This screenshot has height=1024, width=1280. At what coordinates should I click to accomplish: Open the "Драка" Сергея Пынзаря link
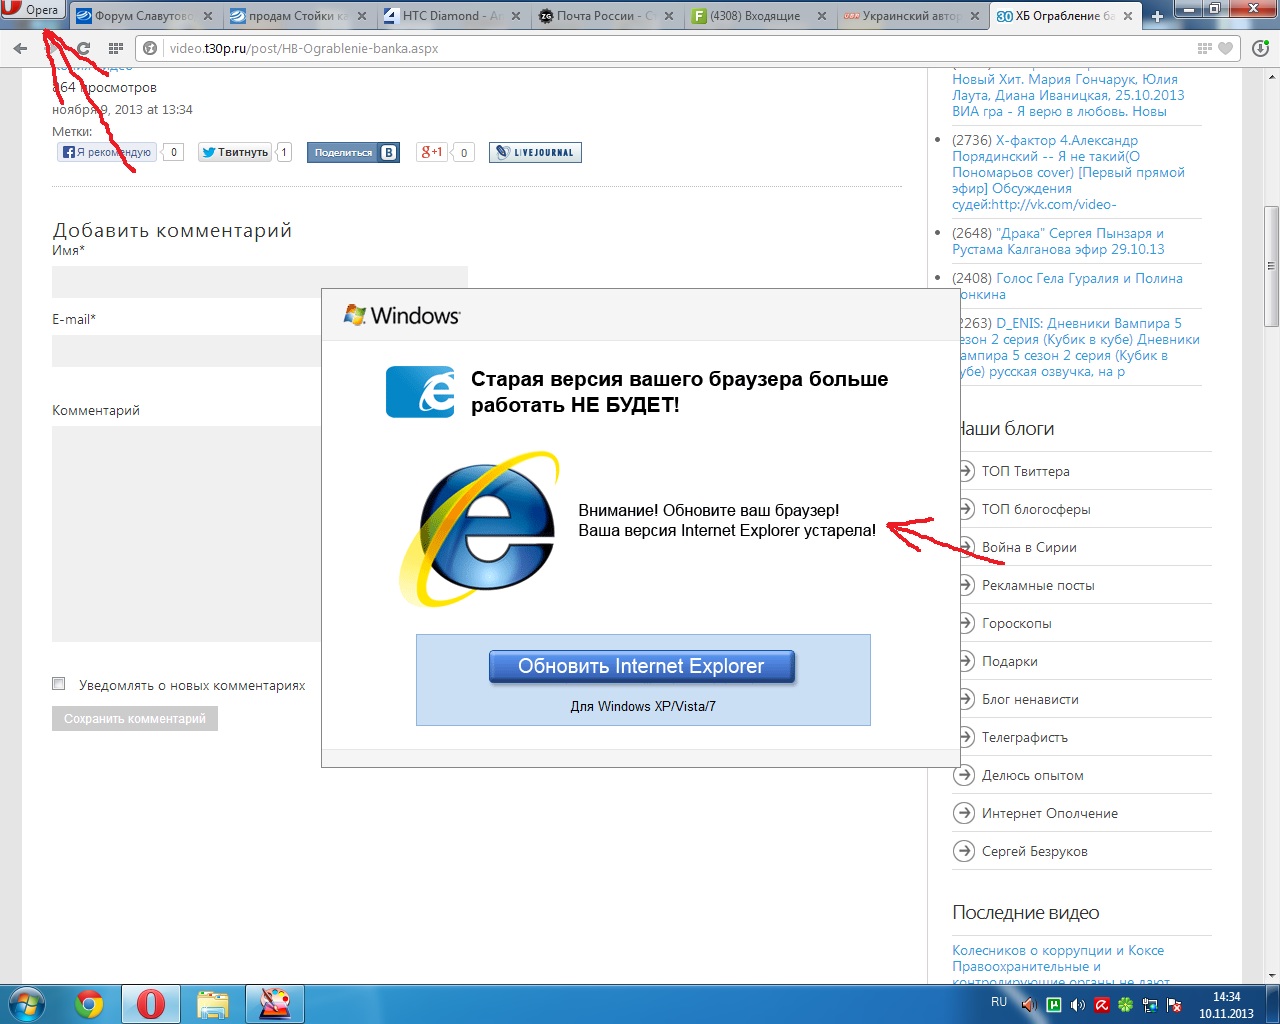(x=1058, y=241)
